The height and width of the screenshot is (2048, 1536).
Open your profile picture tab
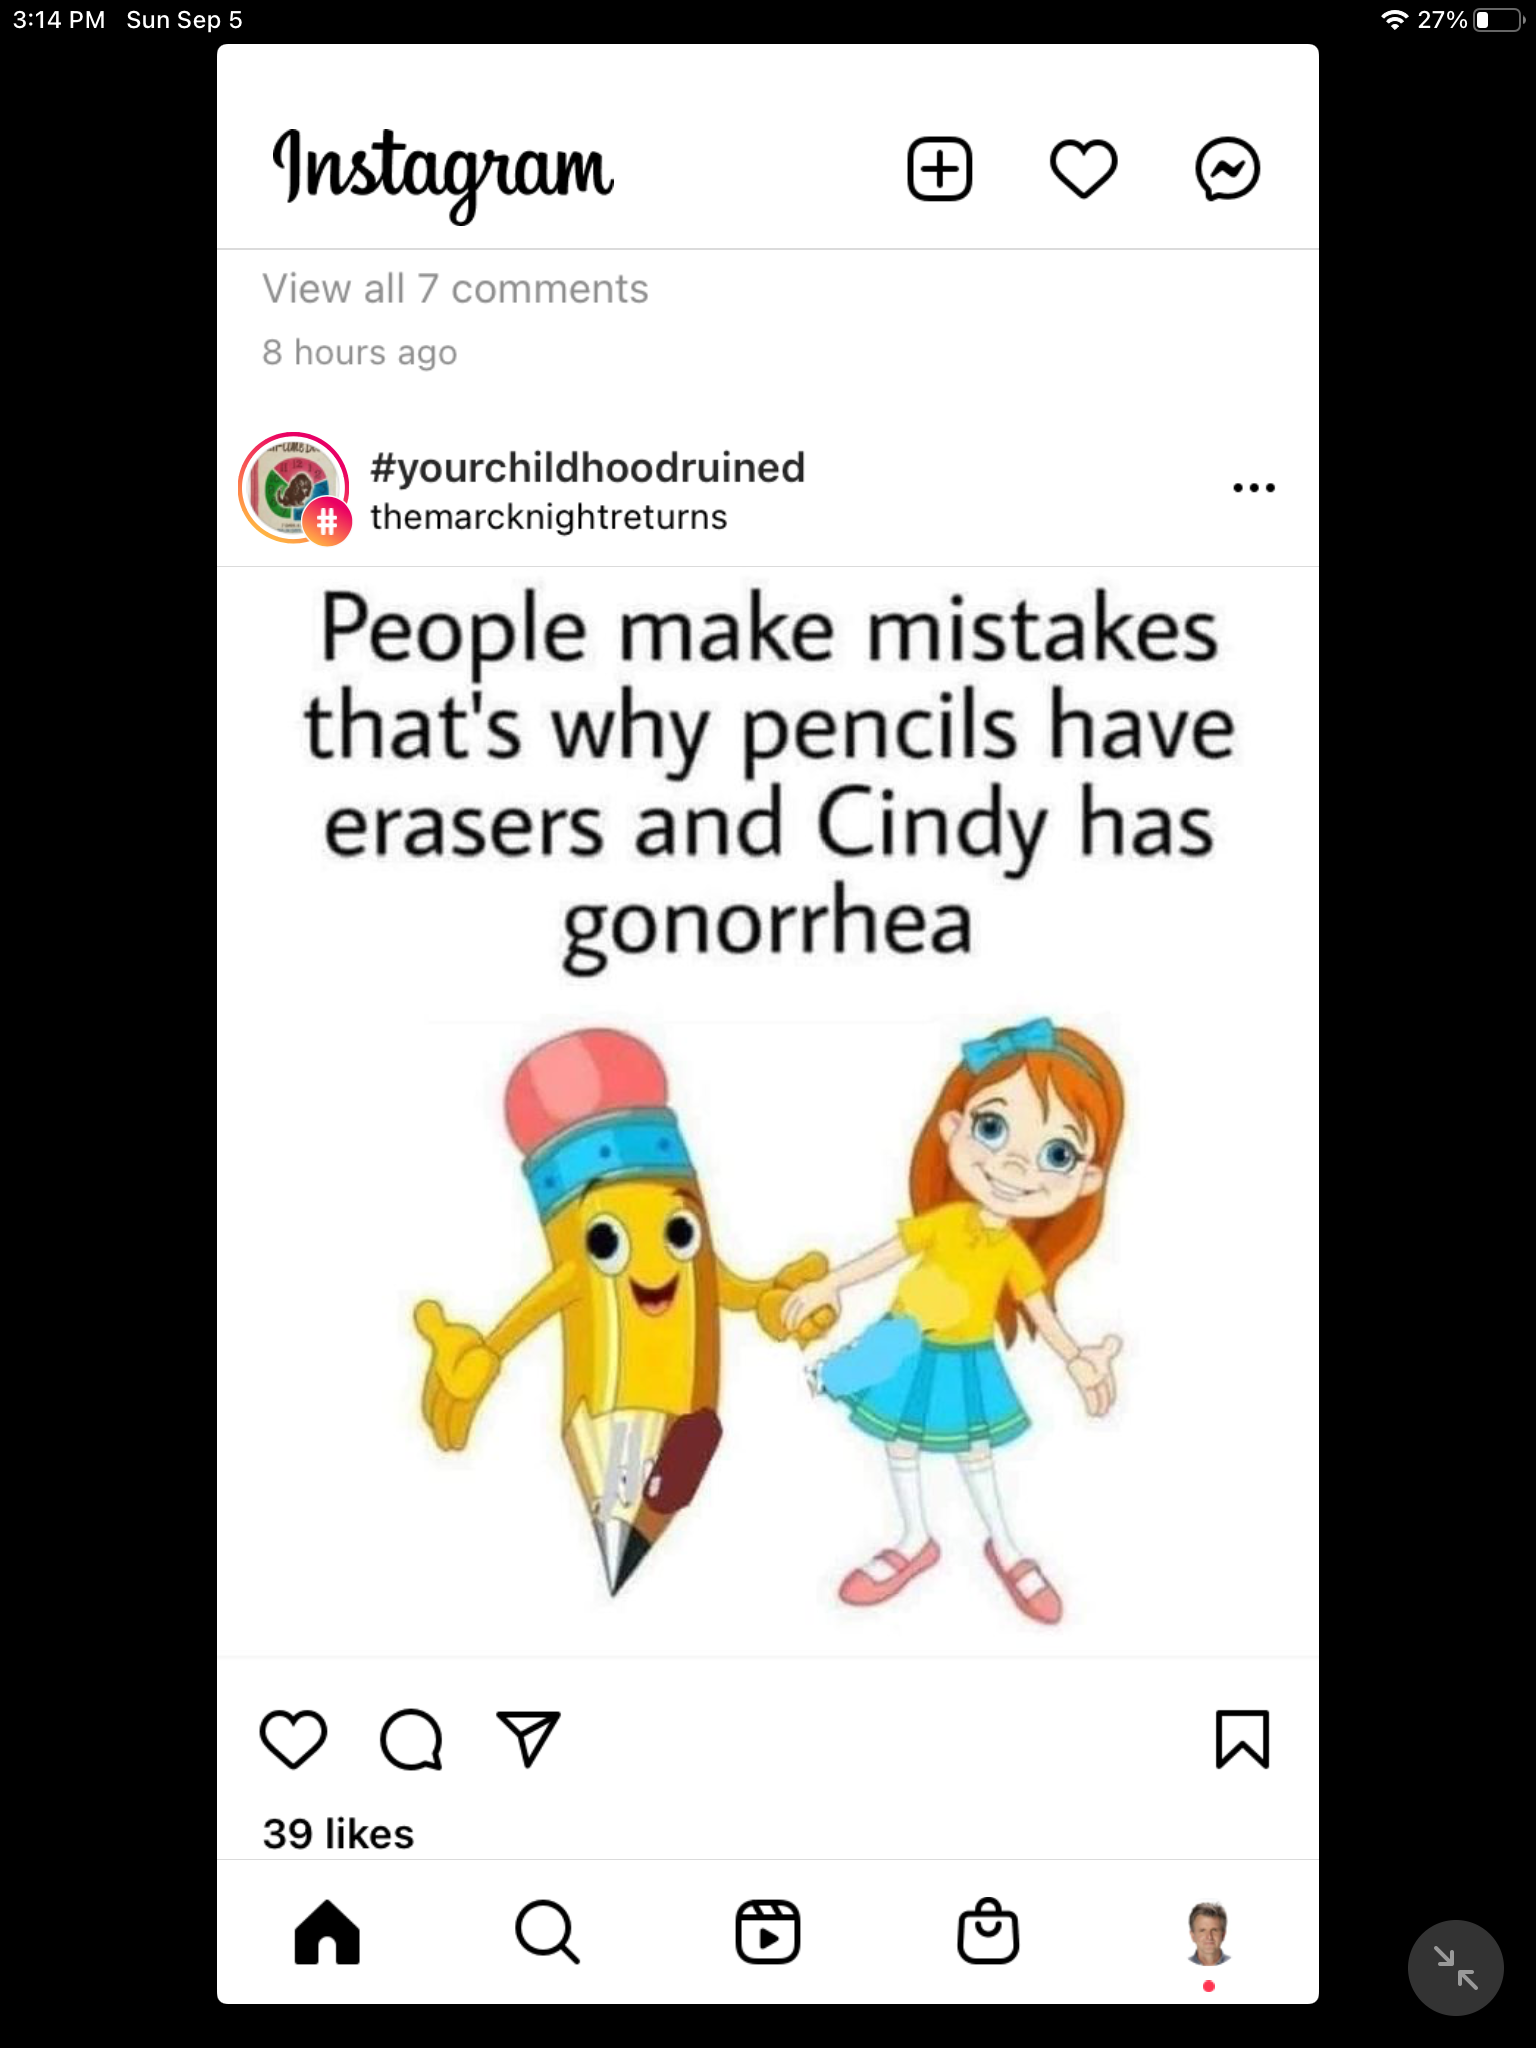point(1209,1933)
